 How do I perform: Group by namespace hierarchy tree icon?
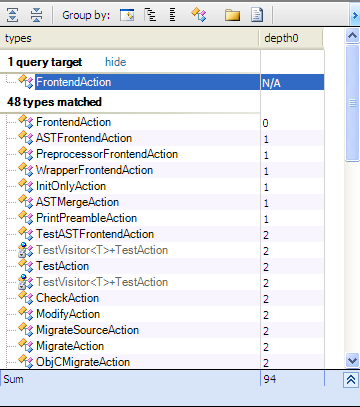click(x=150, y=15)
